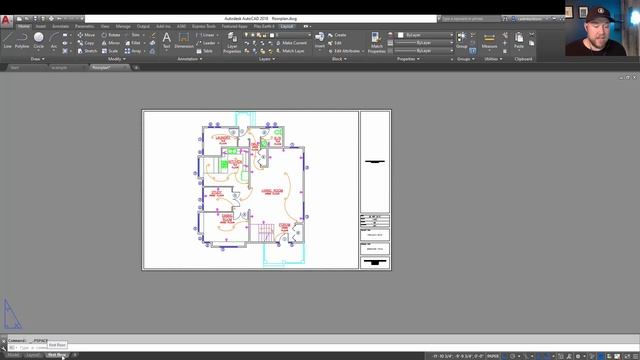This screenshot has height=360, width=640.
Task: Switch to the Parametric ribbon tab
Action: coord(84,27)
